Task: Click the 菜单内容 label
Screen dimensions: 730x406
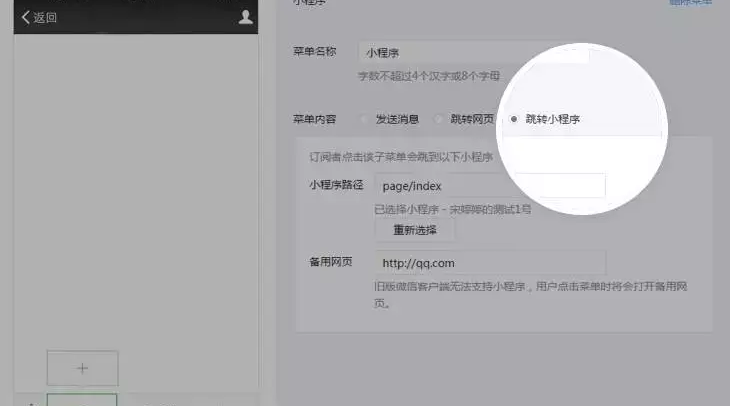Action: pyautogui.click(x=314, y=119)
